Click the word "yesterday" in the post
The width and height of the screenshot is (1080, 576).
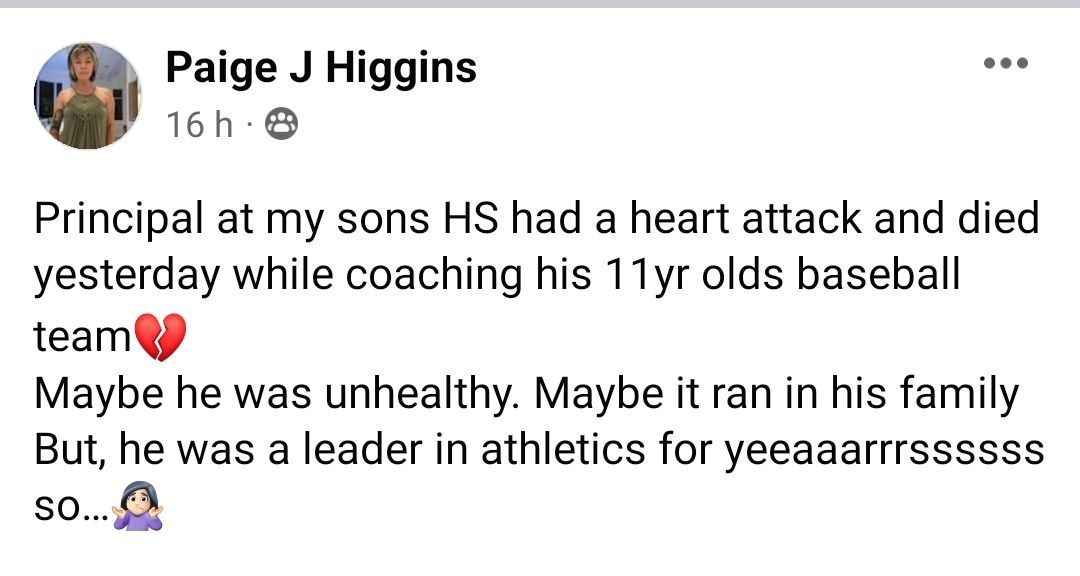click(128, 277)
